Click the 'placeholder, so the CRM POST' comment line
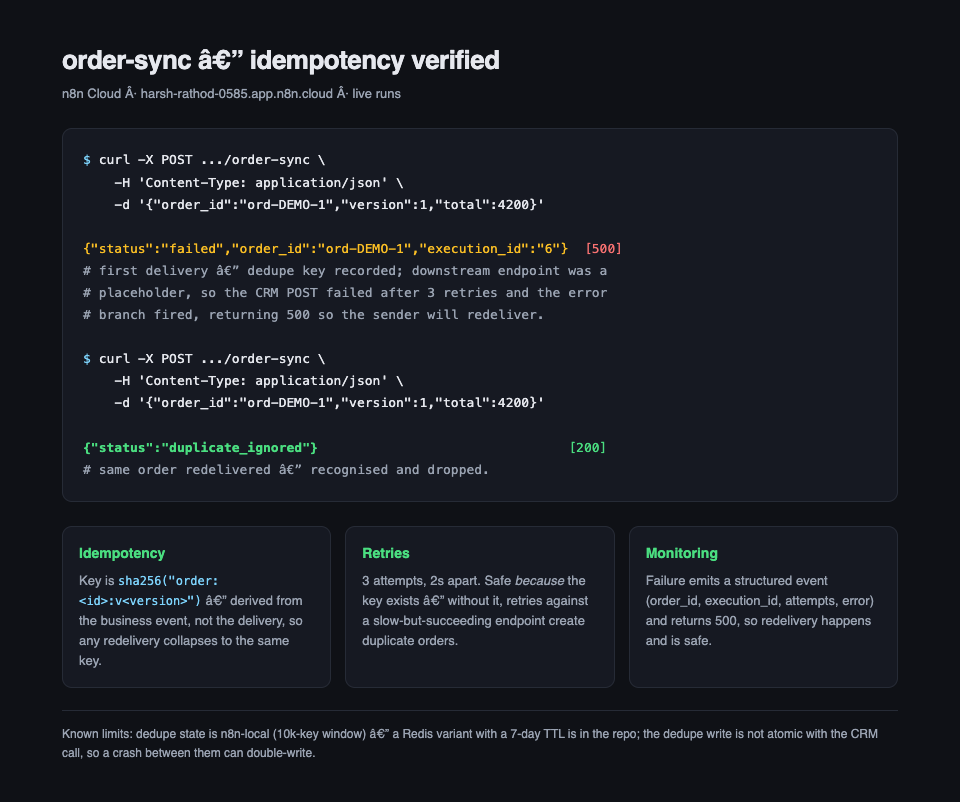This screenshot has height=802, width=960. [x=345, y=293]
